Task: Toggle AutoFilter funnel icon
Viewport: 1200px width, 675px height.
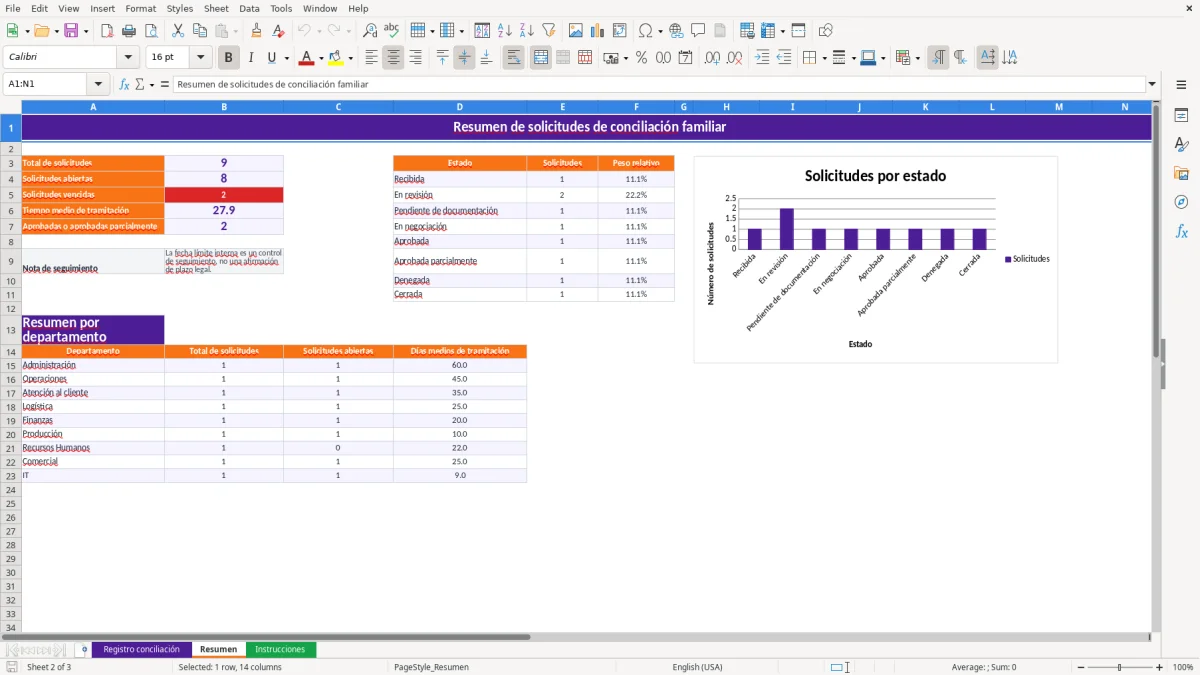Action: click(549, 31)
